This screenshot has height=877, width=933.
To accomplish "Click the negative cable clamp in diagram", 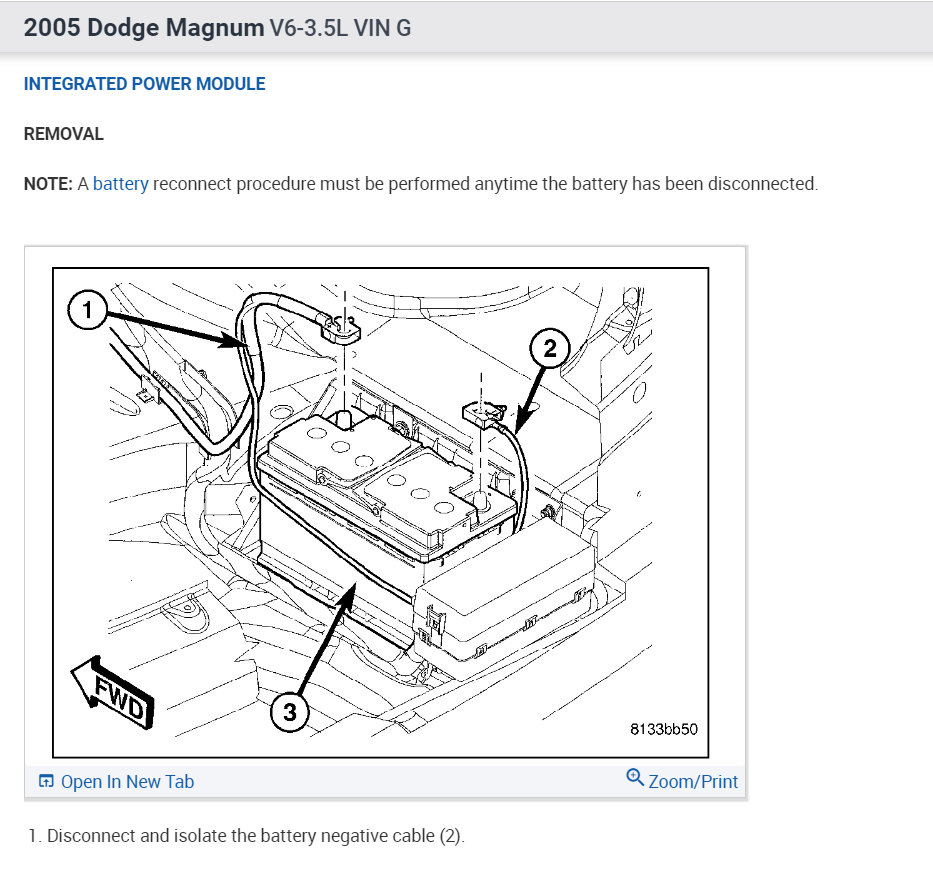I will (x=483, y=413).
